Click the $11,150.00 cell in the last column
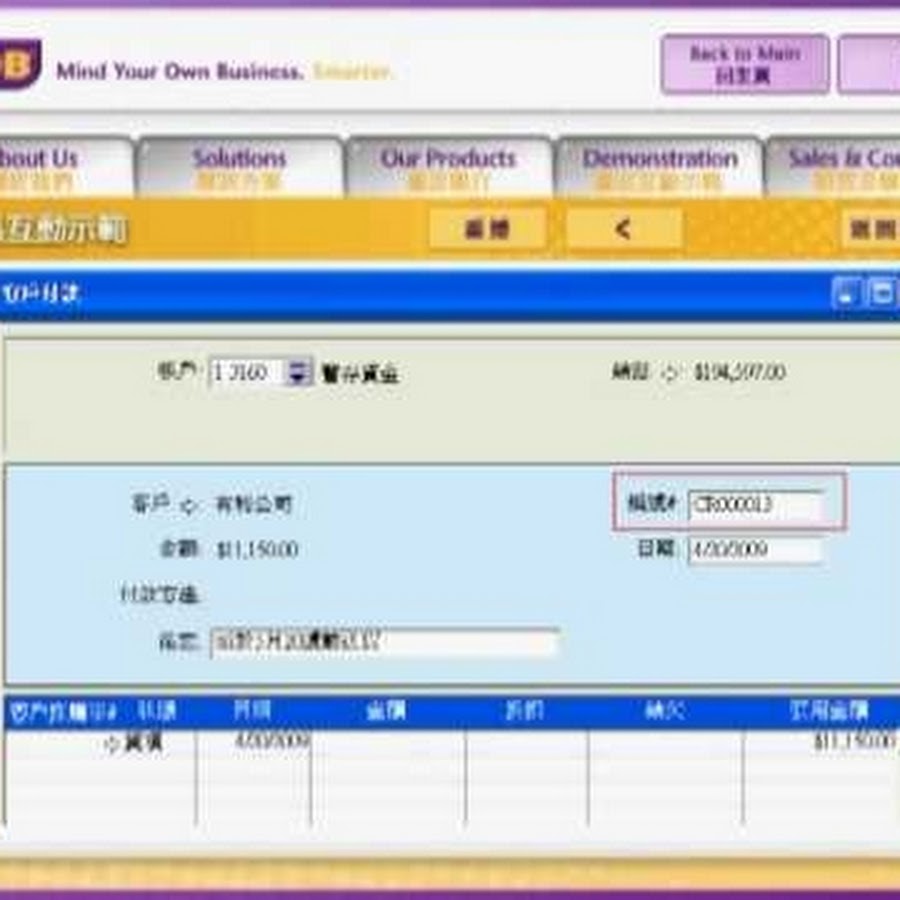This screenshot has height=900, width=900. tap(854, 742)
